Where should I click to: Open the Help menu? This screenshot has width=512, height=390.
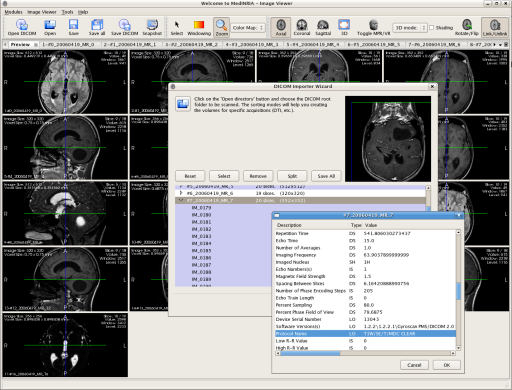83,12
